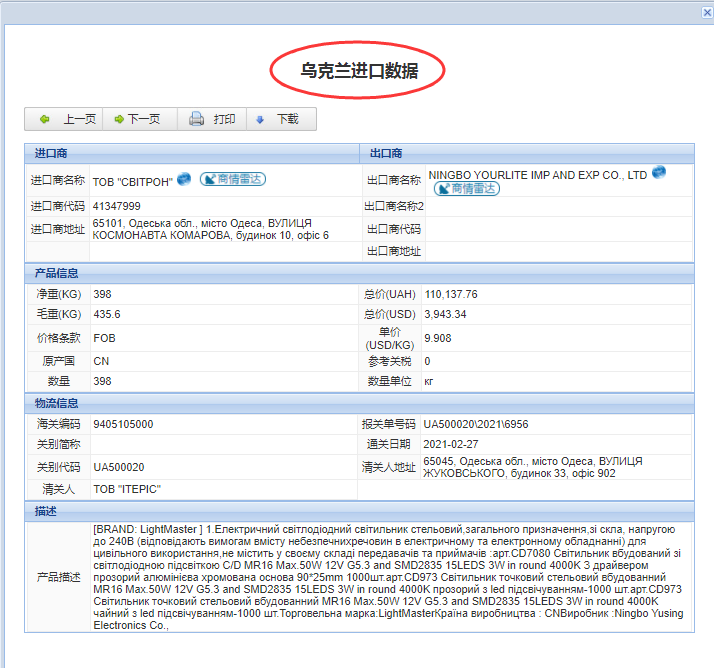Open 商情雷达 badge under NINGBO YOURLITE
Image resolution: width=714 pixels, height=668 pixels.
(x=464, y=188)
